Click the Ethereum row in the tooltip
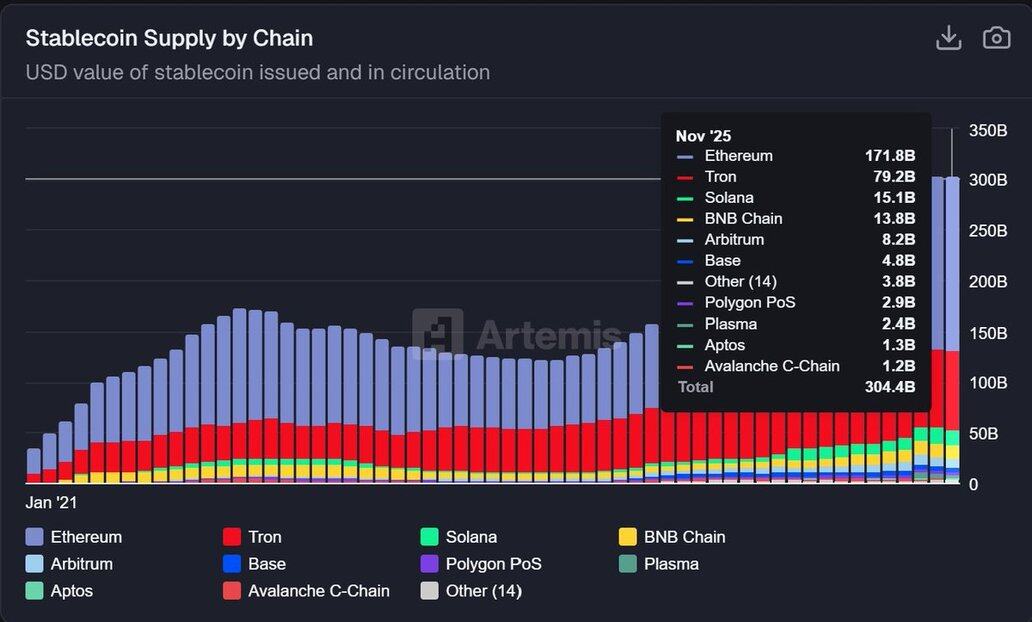The height and width of the screenshot is (622, 1032). [x=795, y=156]
